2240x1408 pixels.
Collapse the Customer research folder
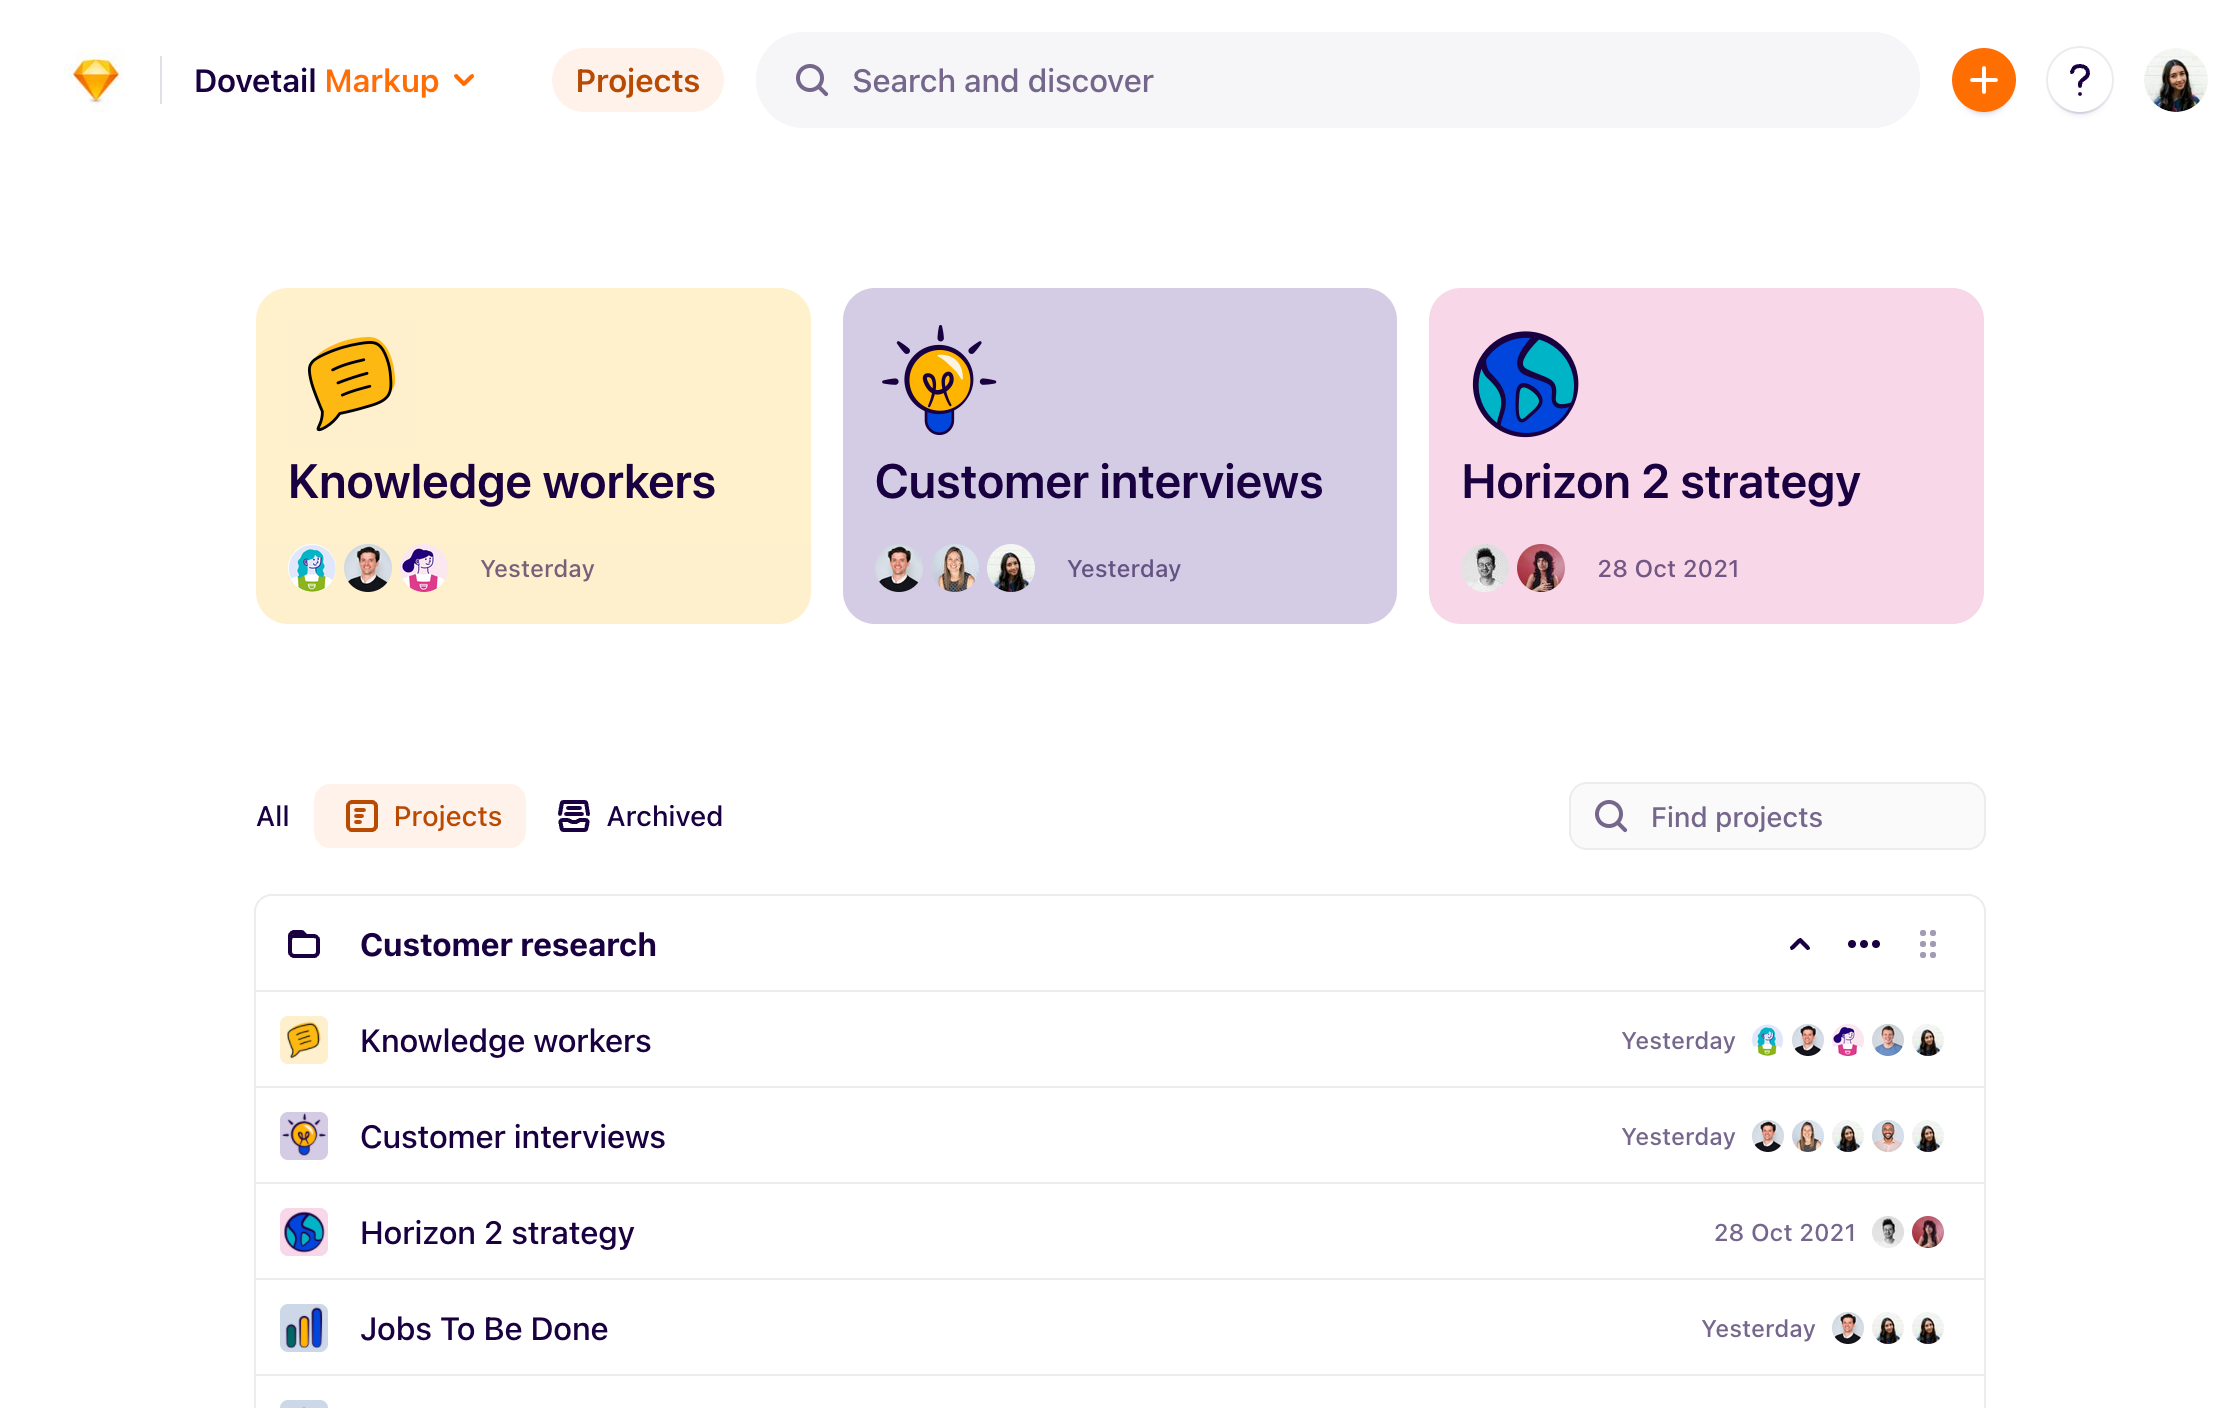[x=1799, y=944]
